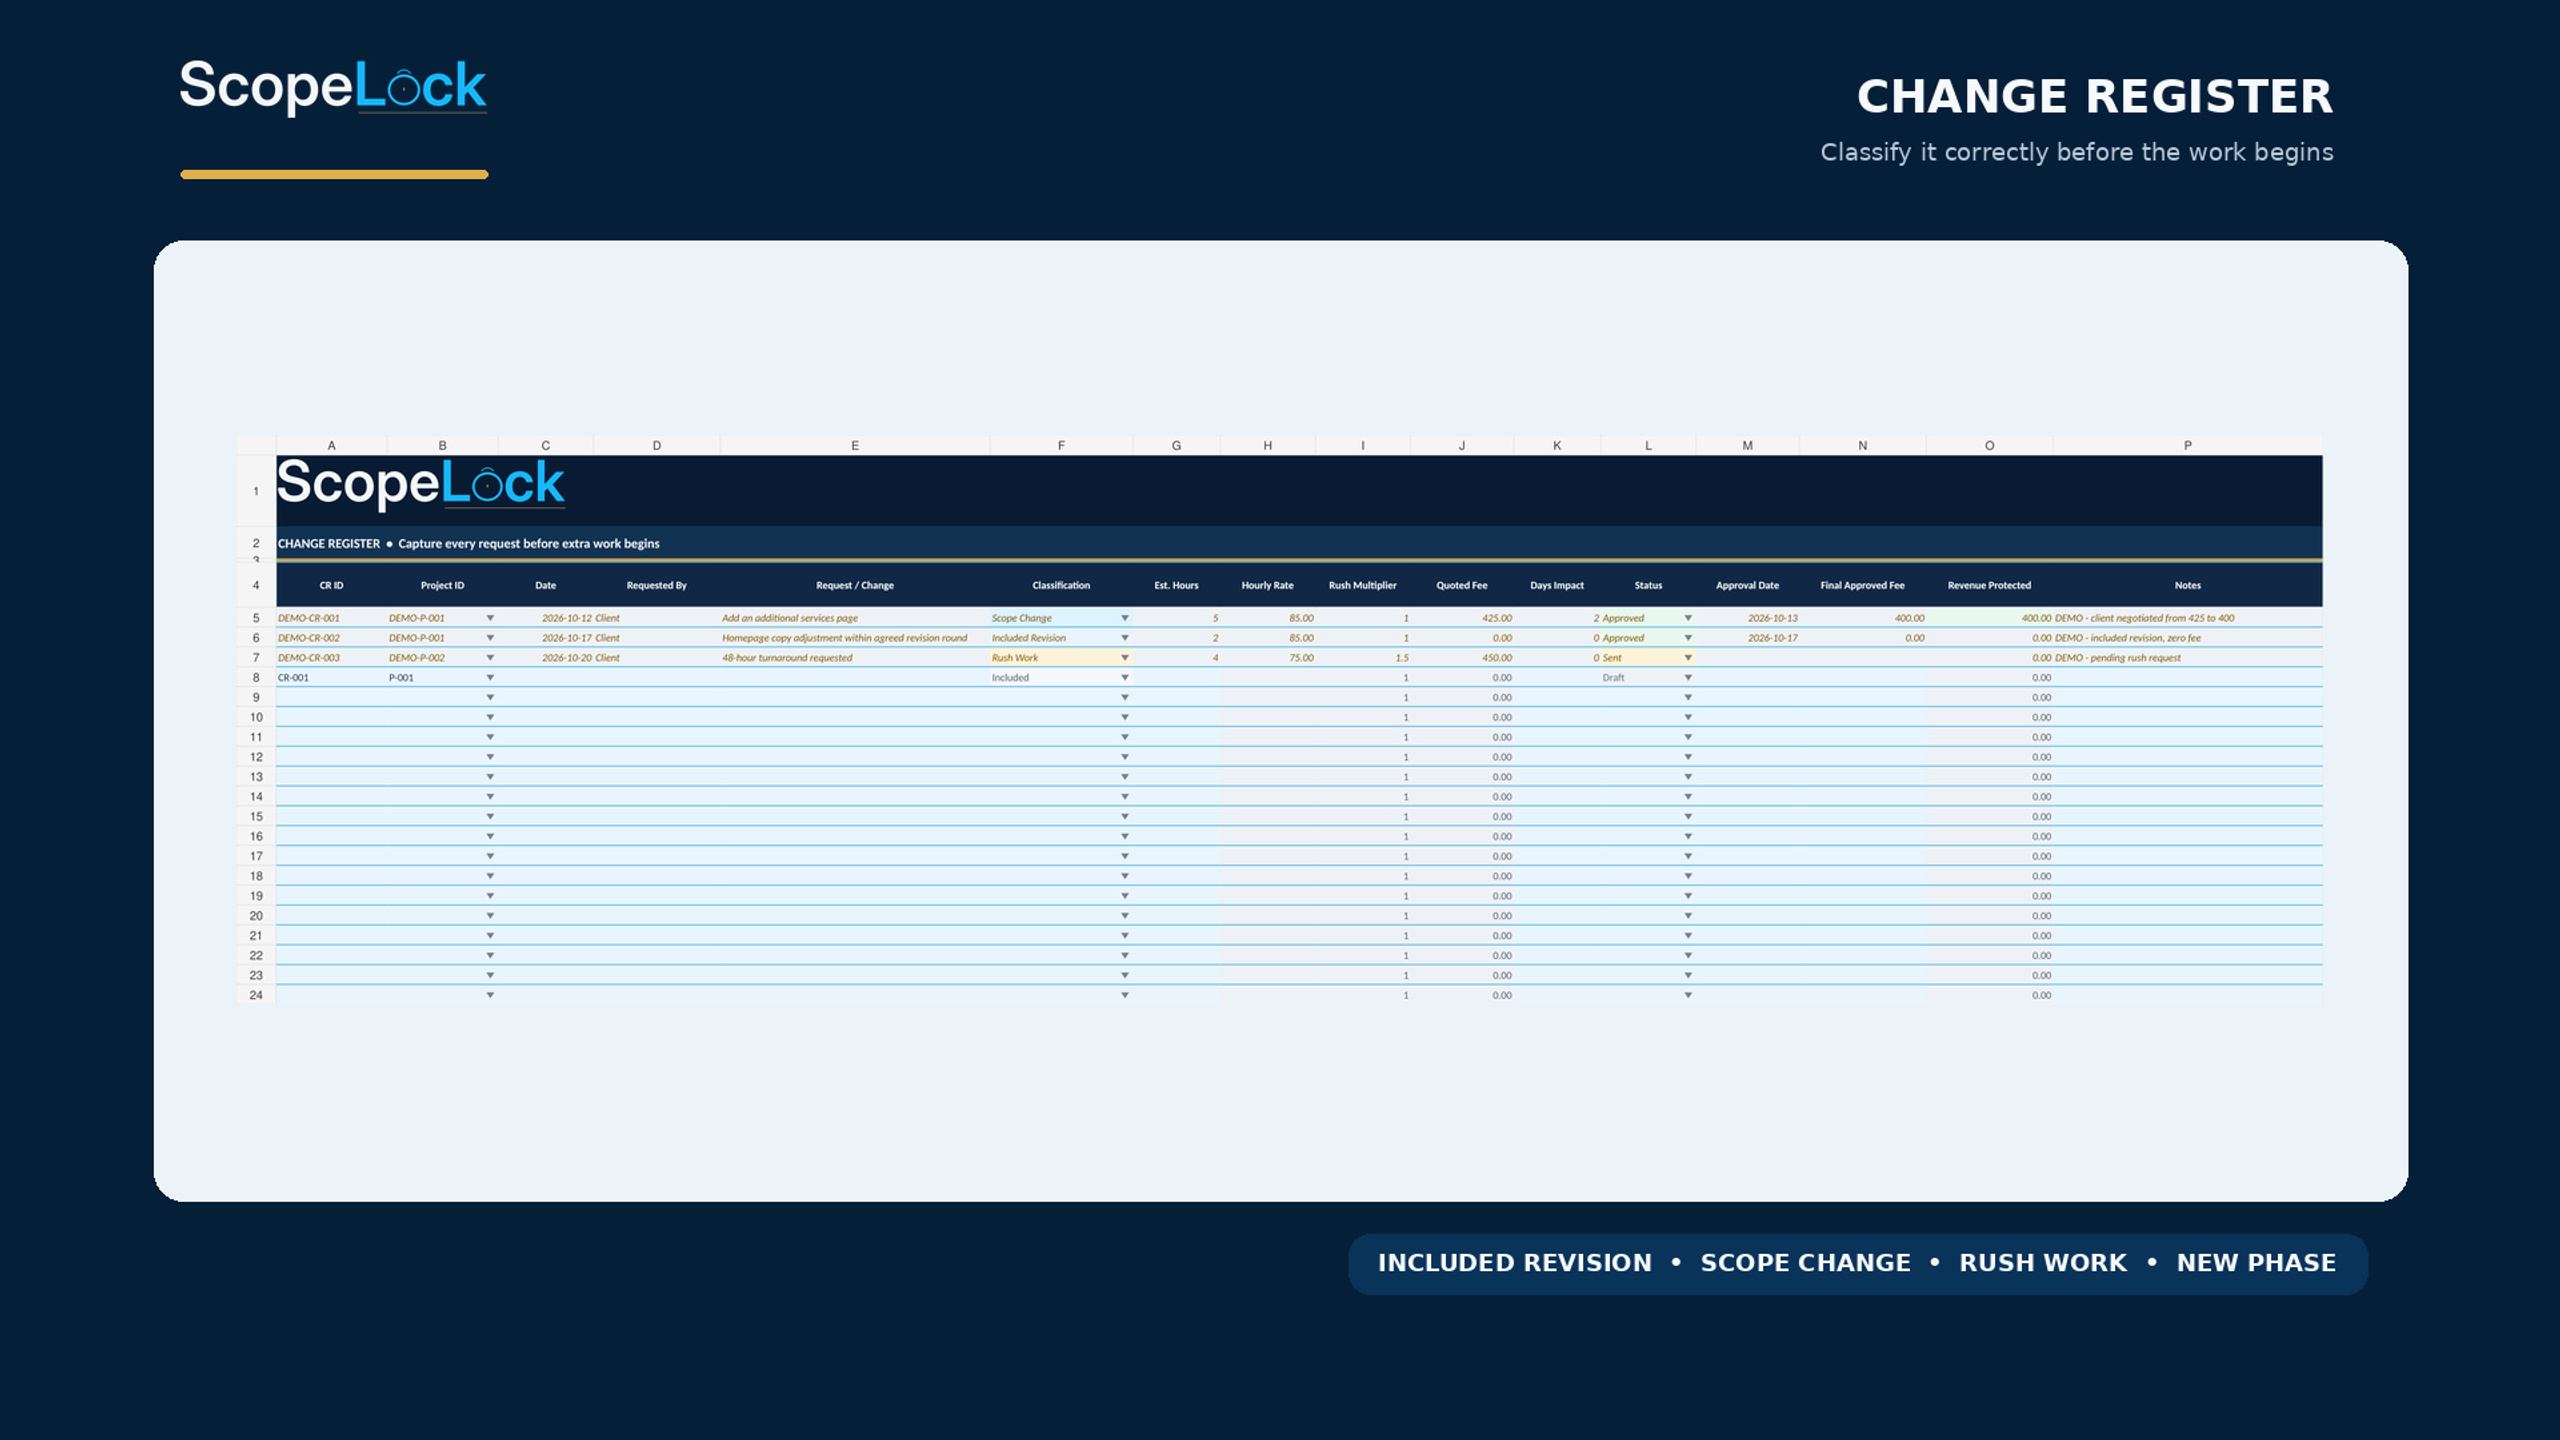The width and height of the screenshot is (2560, 1440).
Task: Select note 'pending rush request'
Action: 2188,658
